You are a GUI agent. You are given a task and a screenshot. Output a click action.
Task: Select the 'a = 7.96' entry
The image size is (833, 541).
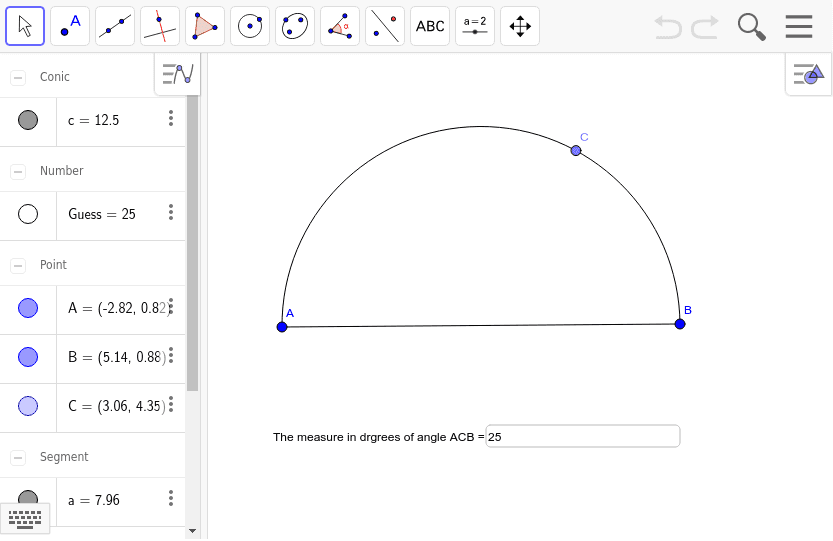pos(94,500)
